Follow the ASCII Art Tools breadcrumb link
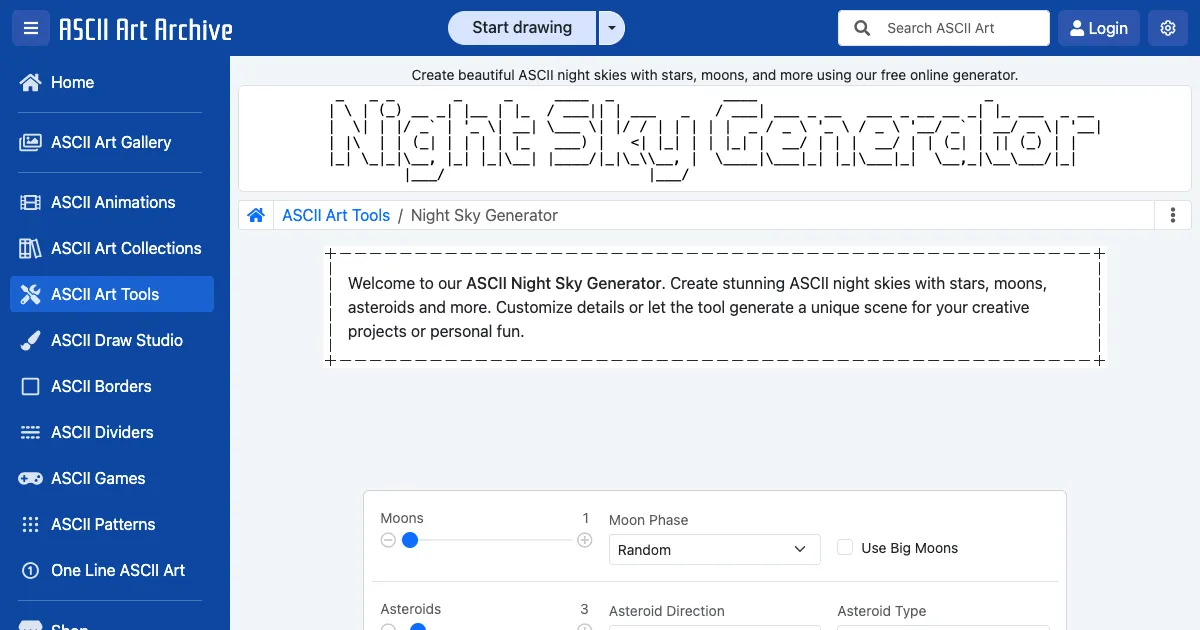1200x630 pixels. pos(336,215)
